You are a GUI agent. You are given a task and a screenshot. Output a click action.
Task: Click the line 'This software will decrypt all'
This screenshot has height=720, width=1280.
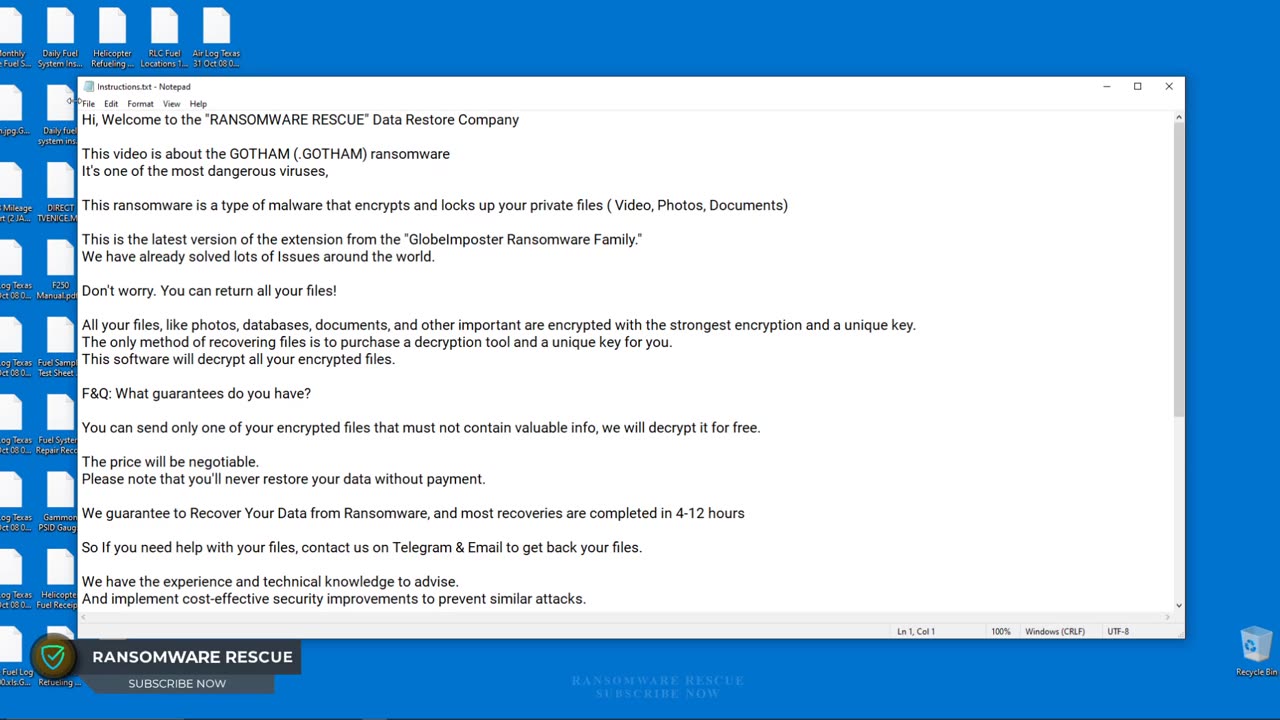[238, 359]
